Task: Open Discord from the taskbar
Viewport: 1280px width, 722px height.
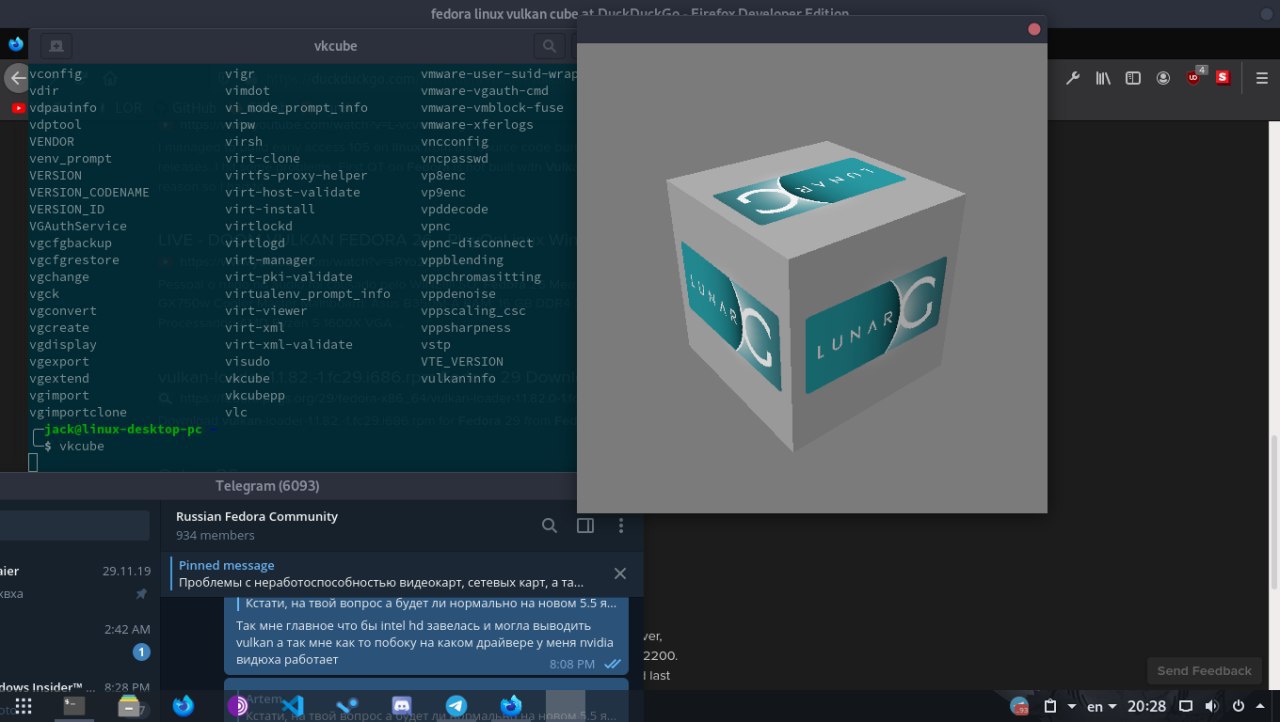Action: tap(401, 706)
